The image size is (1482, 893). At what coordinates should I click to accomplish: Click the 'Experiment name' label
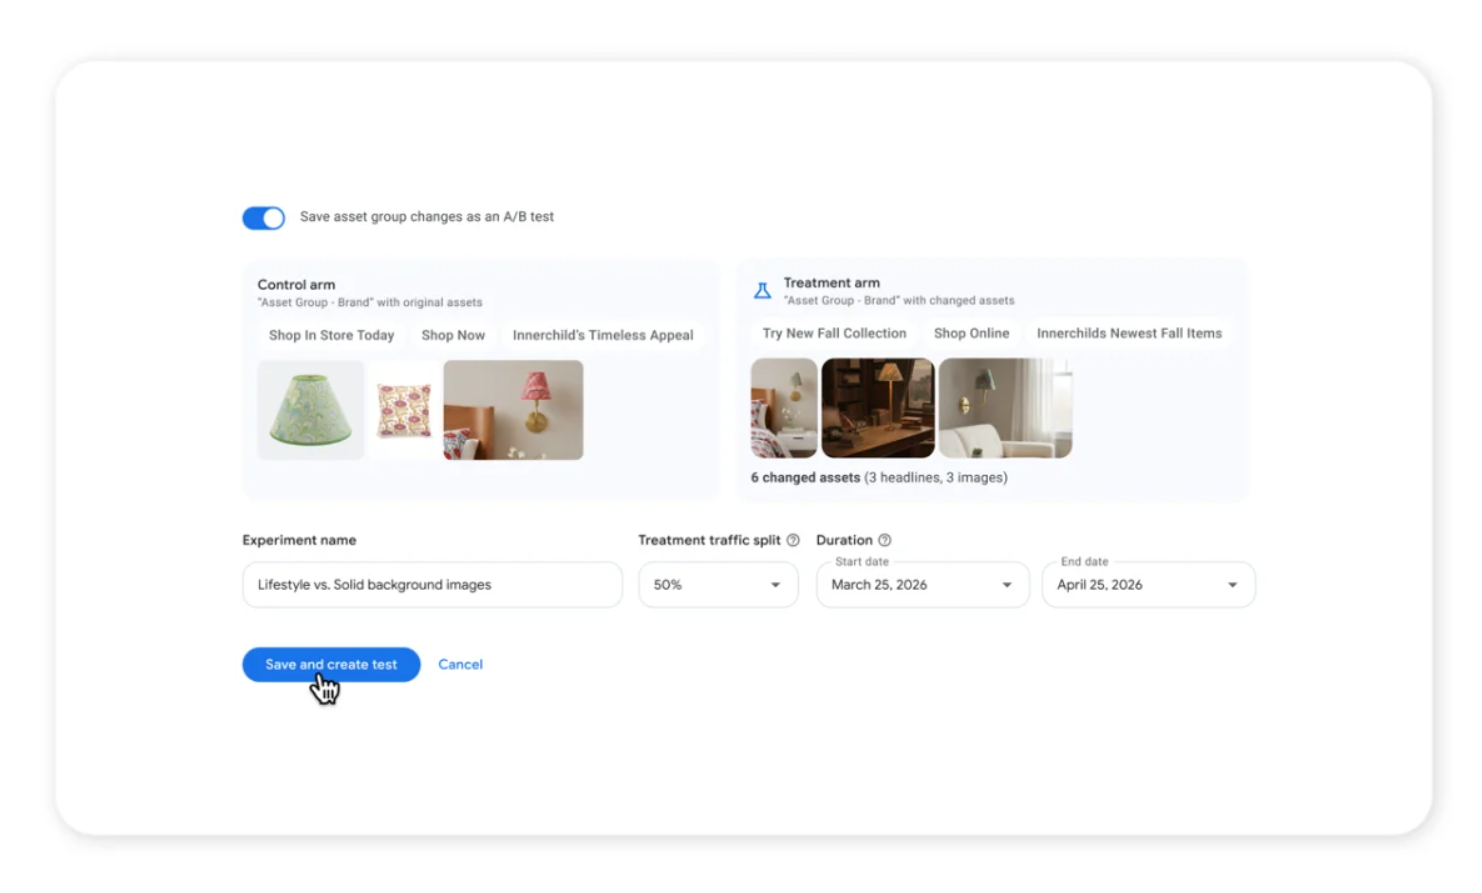pyautogui.click(x=299, y=540)
